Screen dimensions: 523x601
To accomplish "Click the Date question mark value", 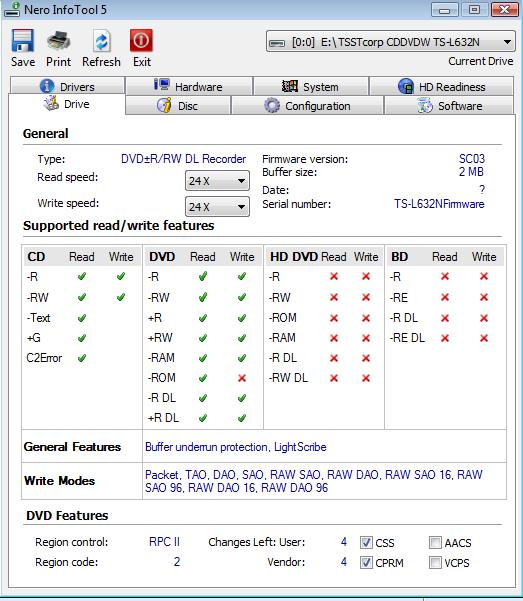I will 482,189.
